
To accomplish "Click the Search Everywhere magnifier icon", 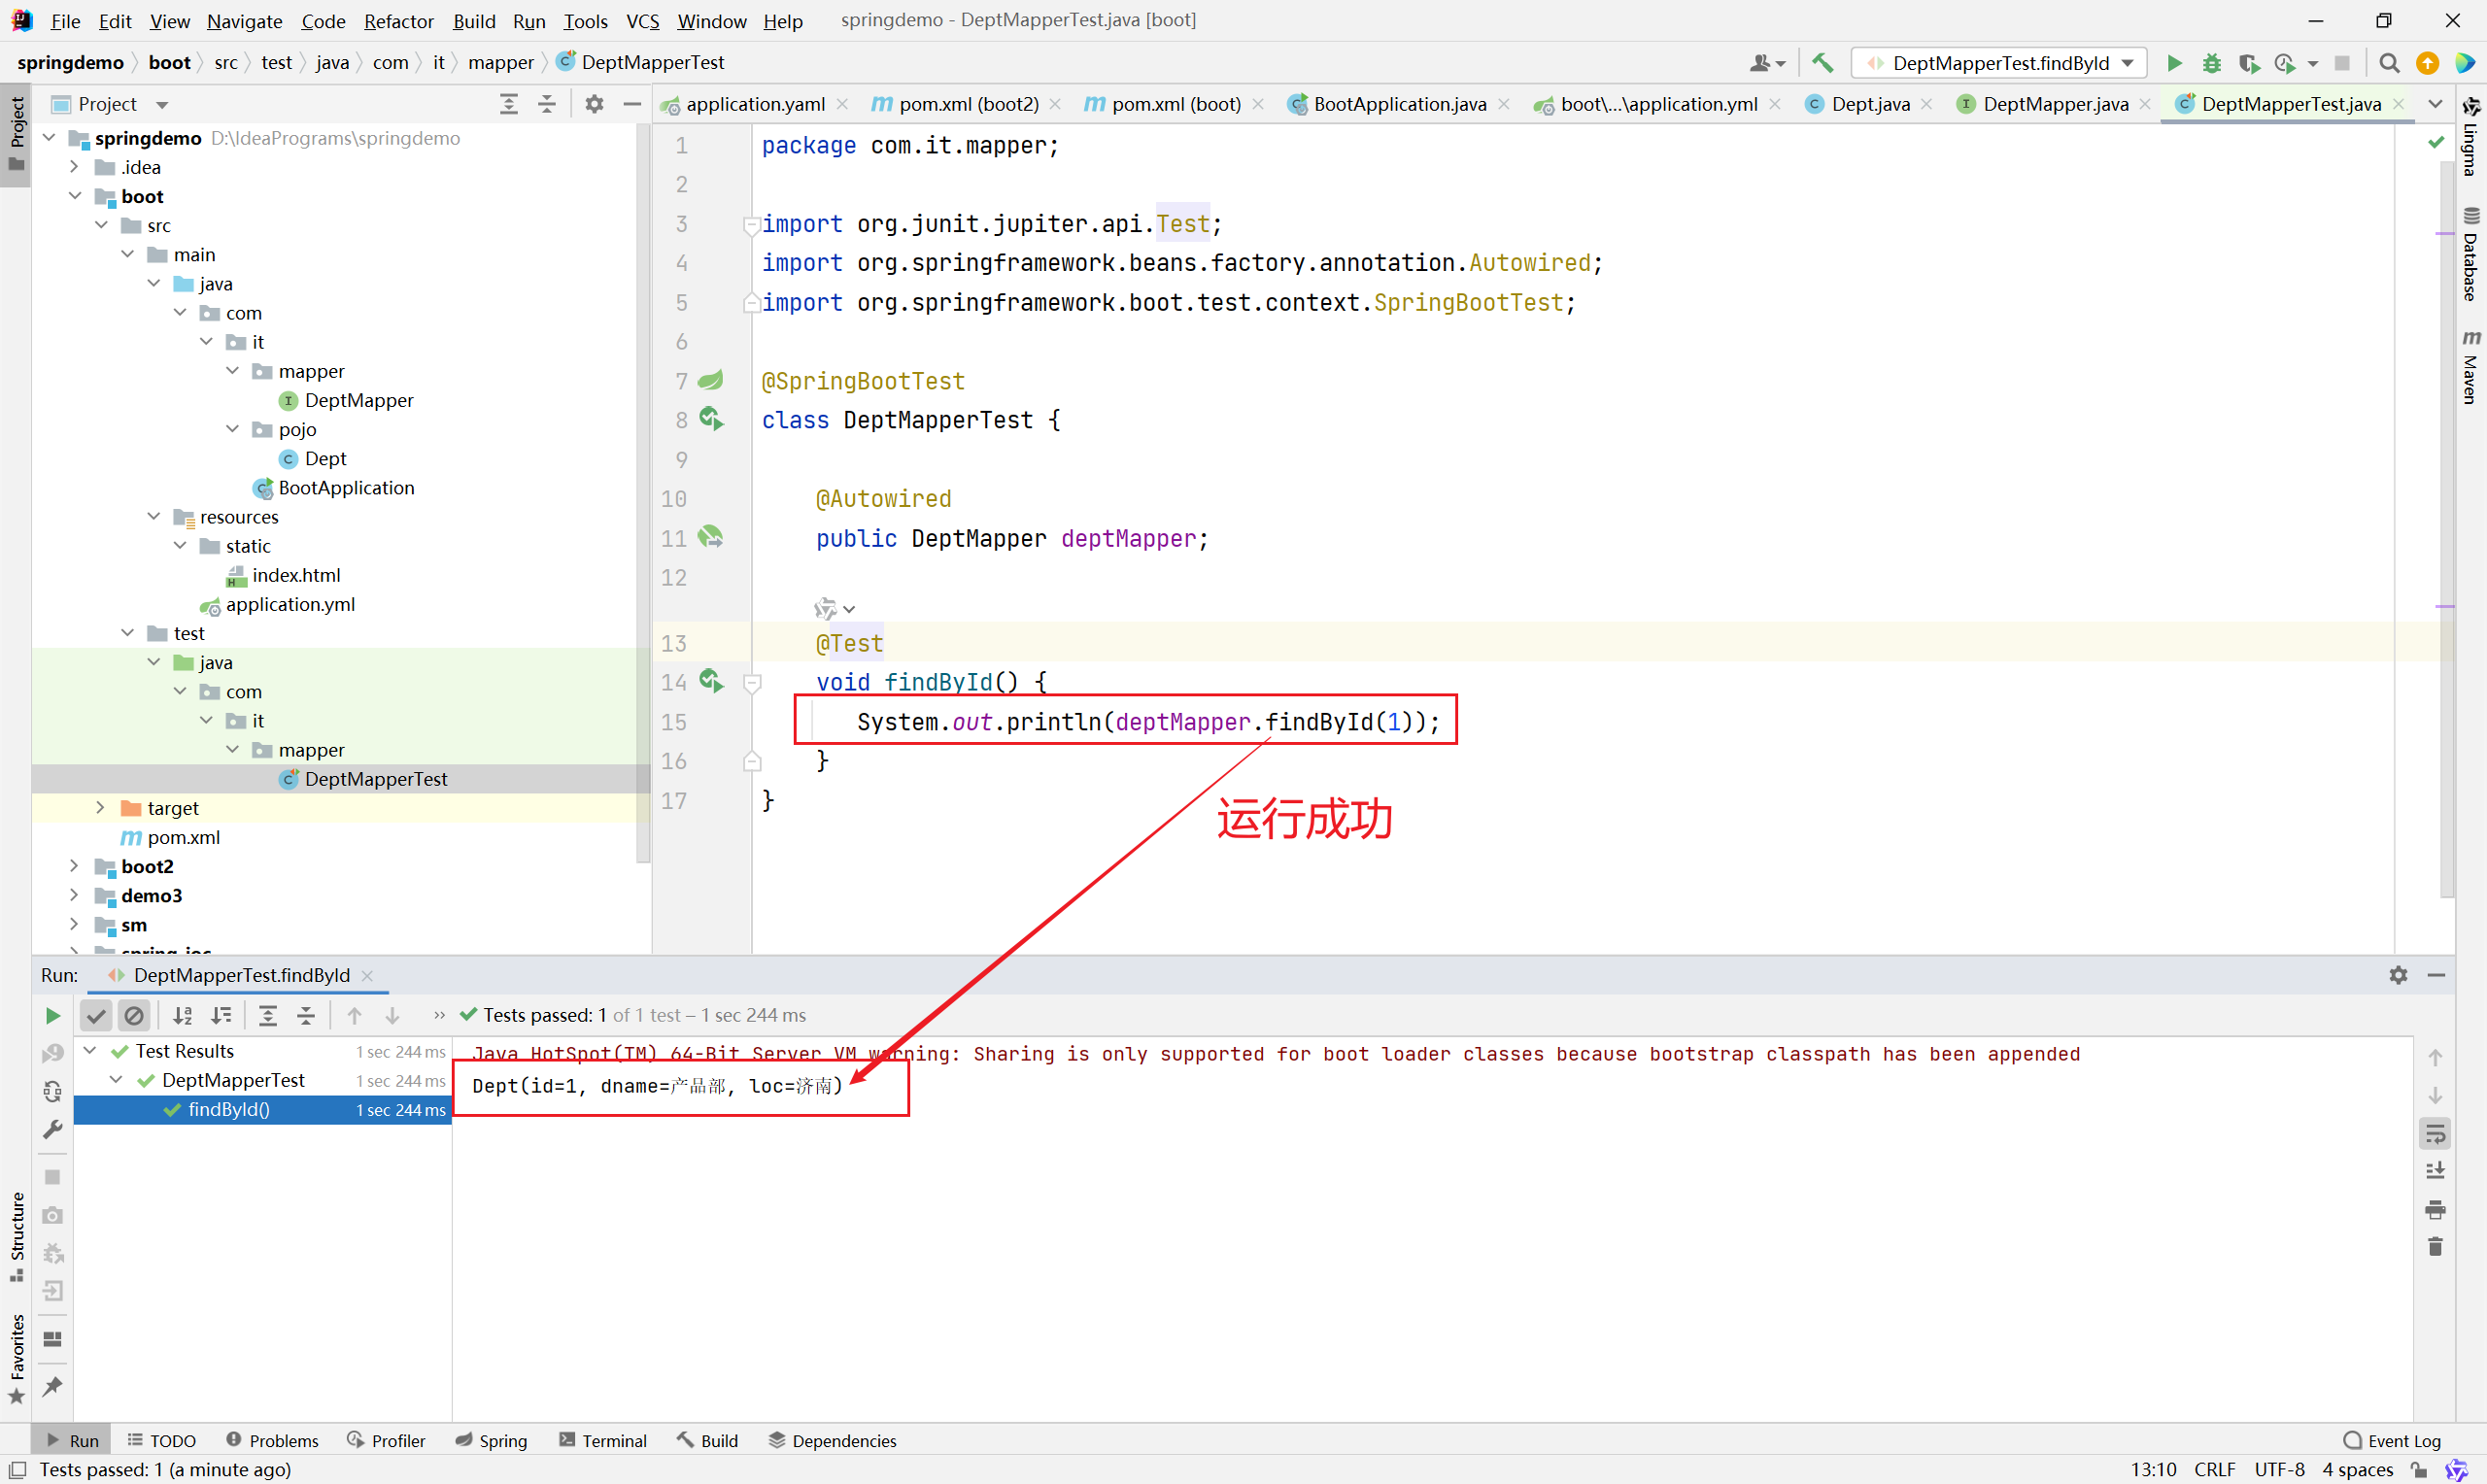I will (x=2389, y=63).
